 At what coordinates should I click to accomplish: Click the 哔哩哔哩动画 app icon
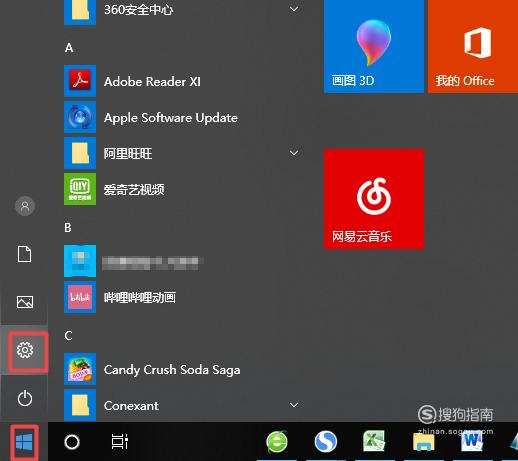click(80, 297)
